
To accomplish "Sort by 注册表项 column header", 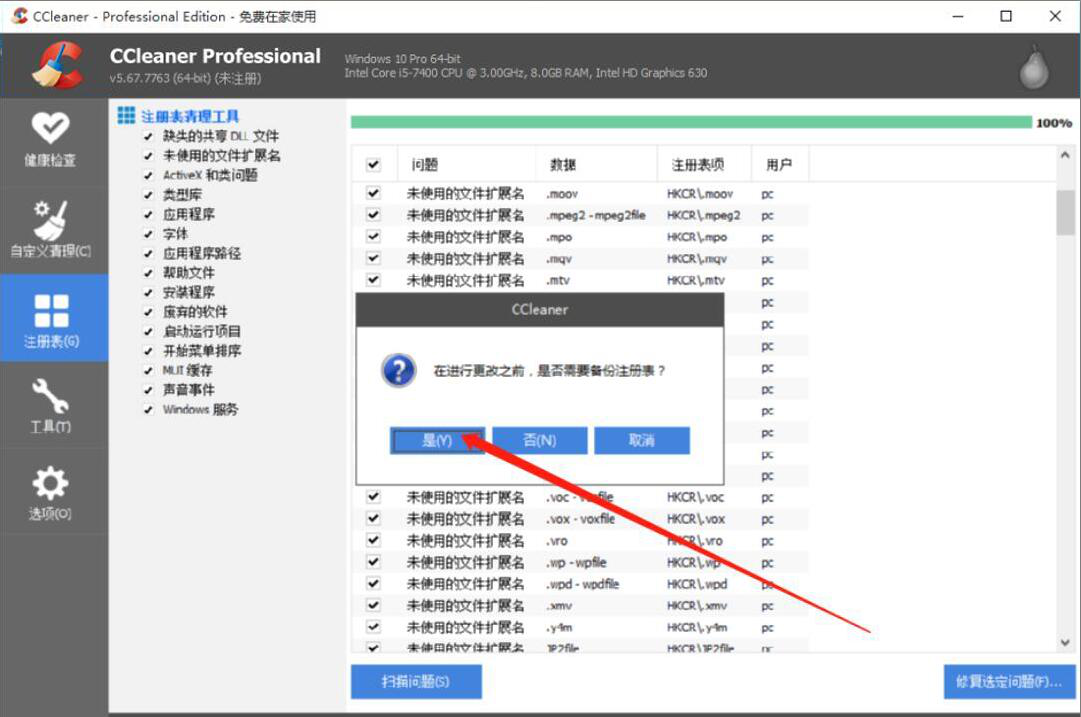I will point(704,164).
